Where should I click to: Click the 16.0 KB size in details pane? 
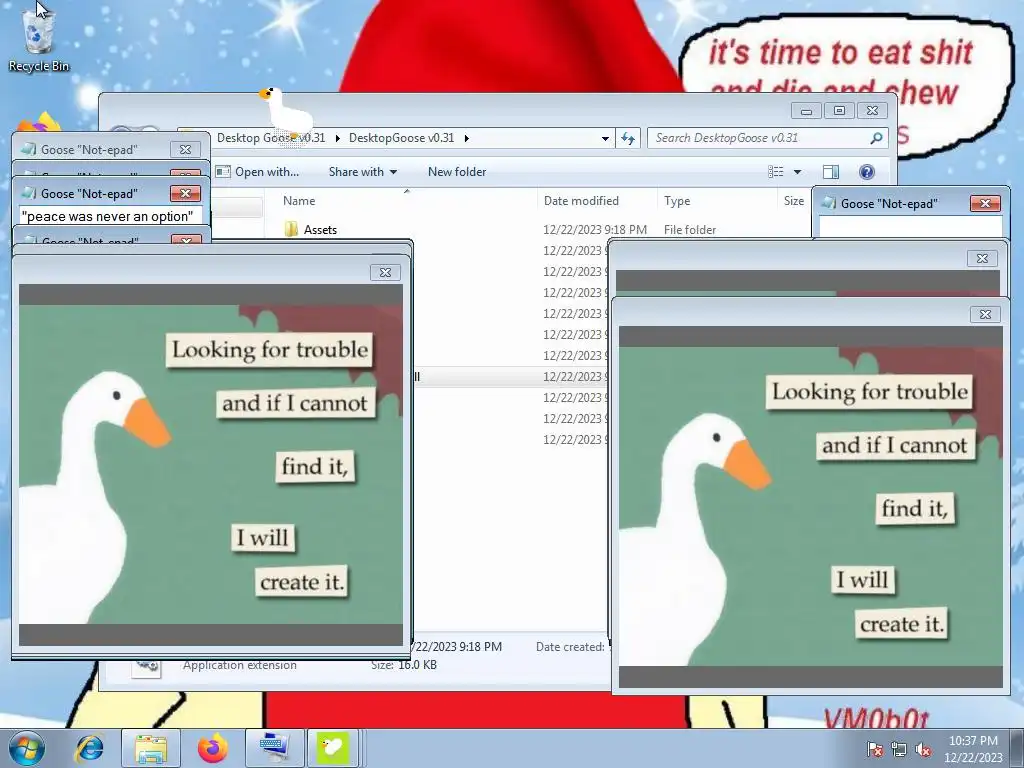coord(417,665)
